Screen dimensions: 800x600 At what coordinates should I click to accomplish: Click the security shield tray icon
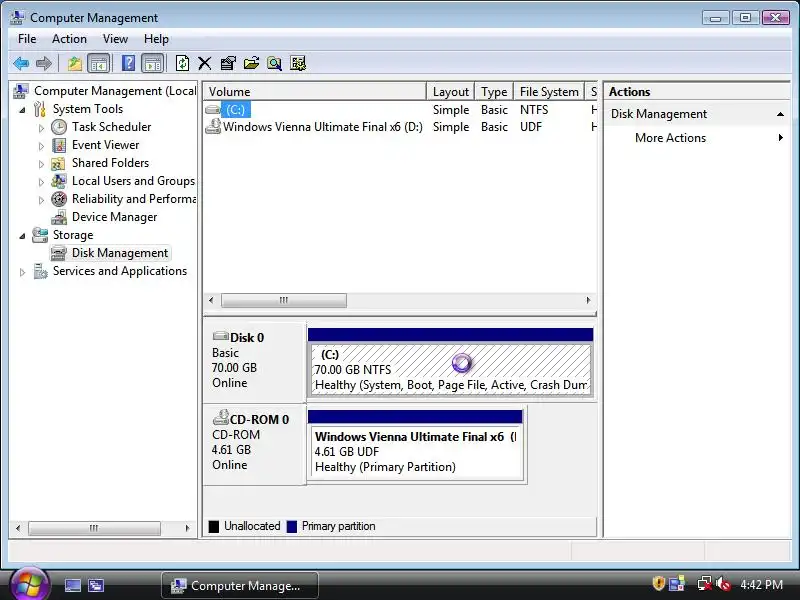pyautogui.click(x=658, y=584)
